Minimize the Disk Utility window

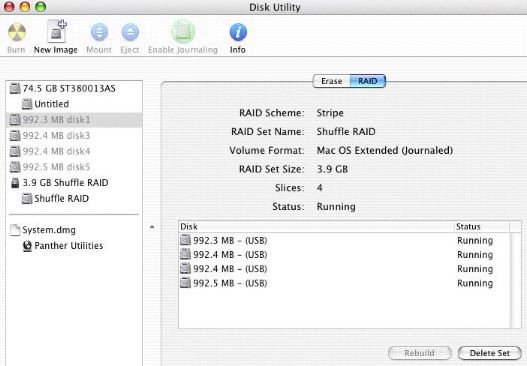[25, 6]
